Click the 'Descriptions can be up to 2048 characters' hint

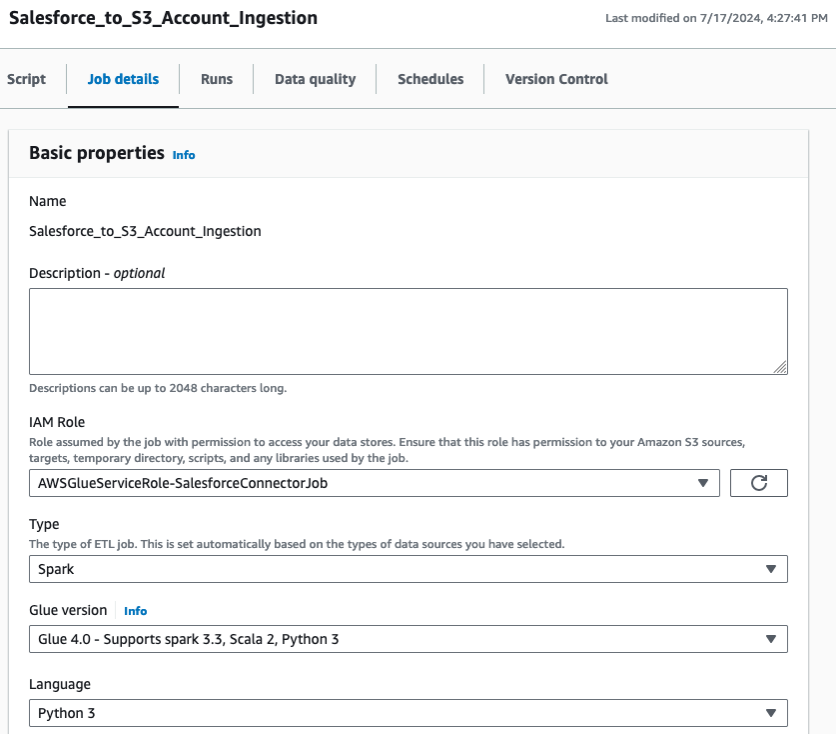[x=158, y=388]
